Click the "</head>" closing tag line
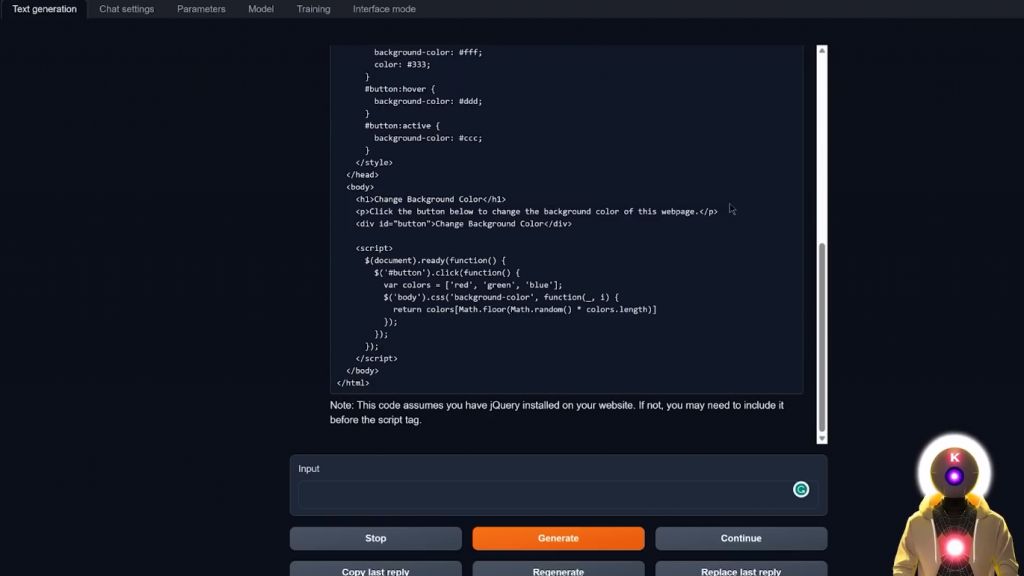 pyautogui.click(x=362, y=174)
